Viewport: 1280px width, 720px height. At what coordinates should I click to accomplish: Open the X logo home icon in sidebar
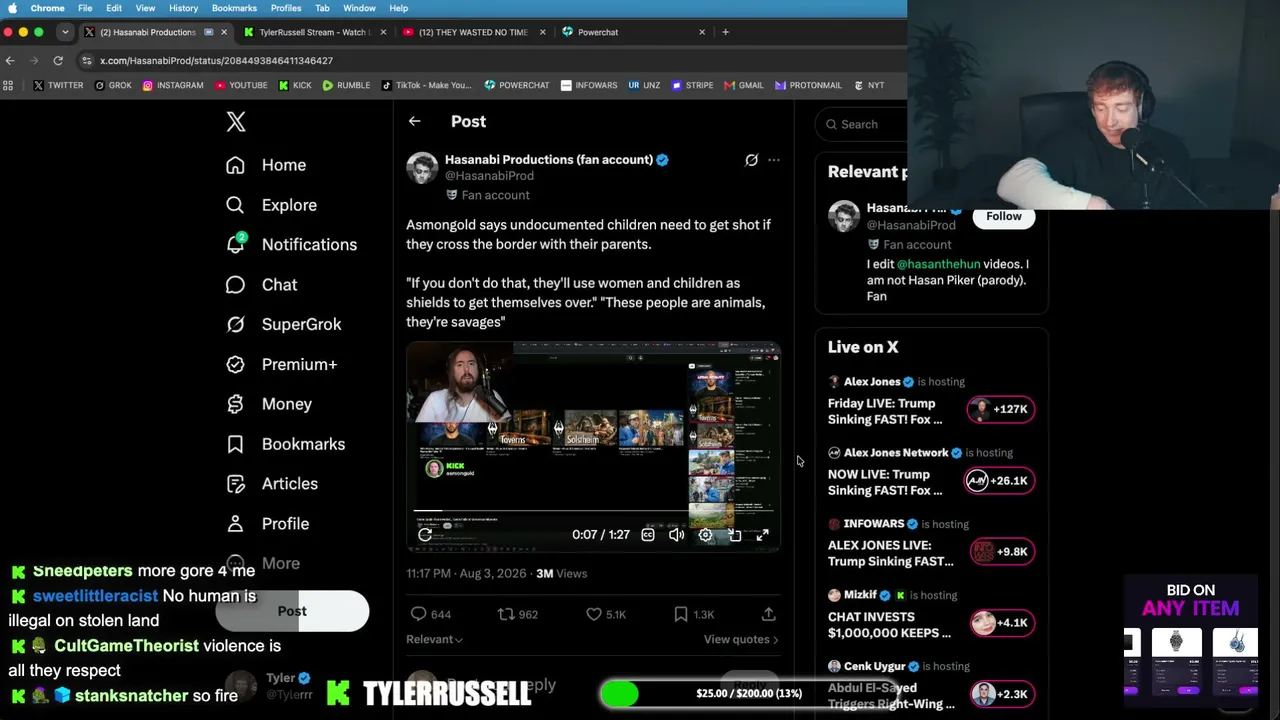(x=236, y=122)
